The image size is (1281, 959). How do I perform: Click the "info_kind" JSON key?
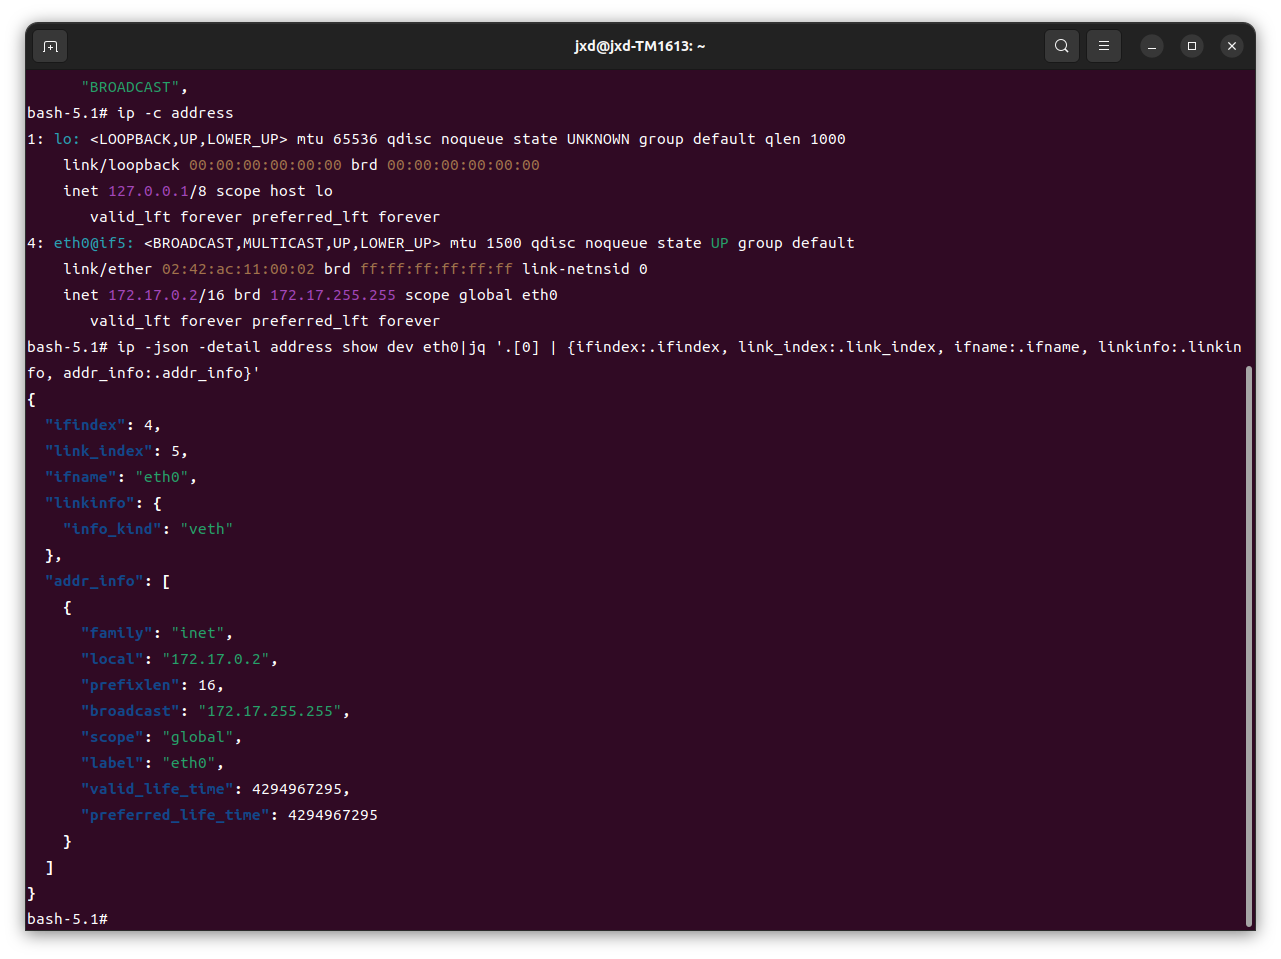(112, 529)
